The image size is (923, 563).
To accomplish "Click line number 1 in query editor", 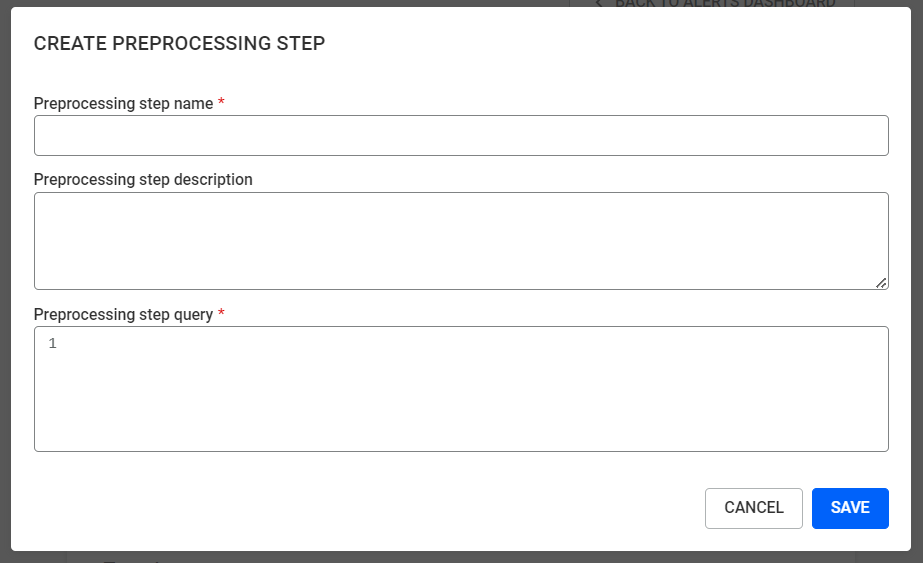I will pyautogui.click(x=52, y=344).
